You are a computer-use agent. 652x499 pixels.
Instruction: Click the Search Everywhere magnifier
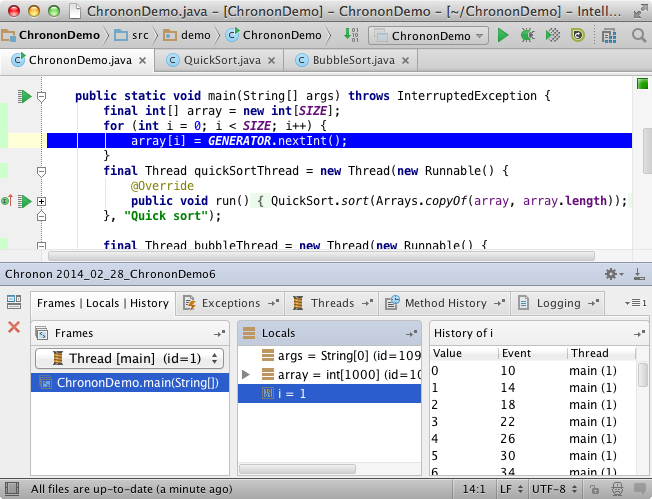pyautogui.click(x=636, y=36)
